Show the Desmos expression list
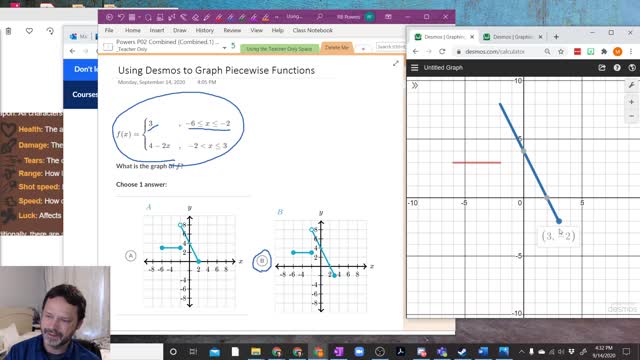The image size is (640, 360). point(415,85)
